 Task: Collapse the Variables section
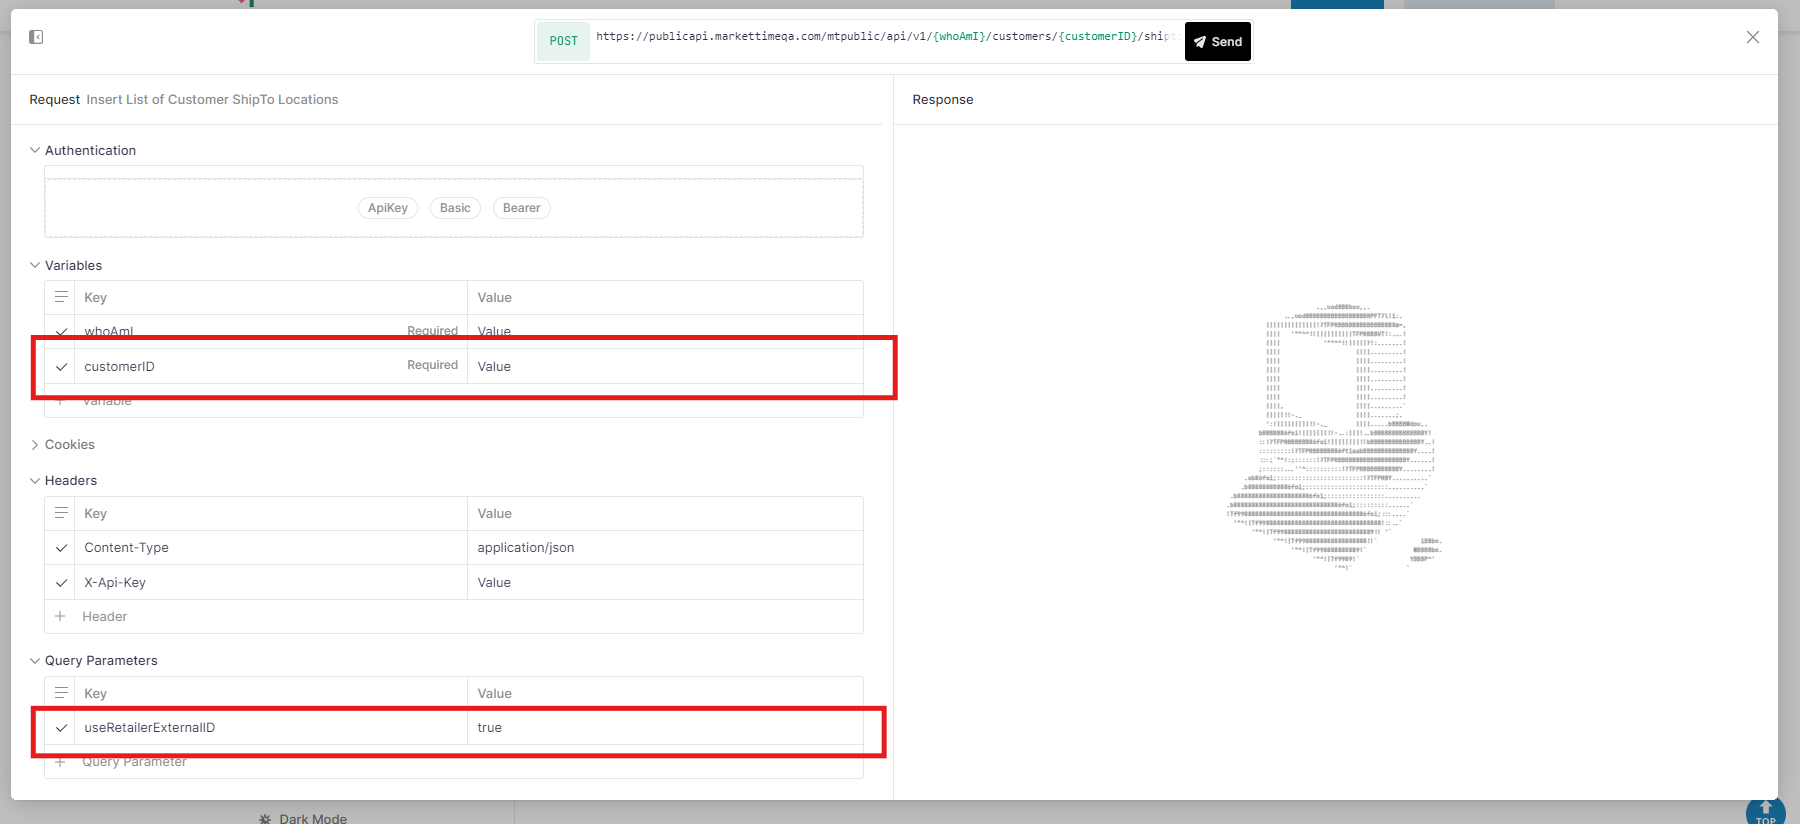tap(35, 265)
